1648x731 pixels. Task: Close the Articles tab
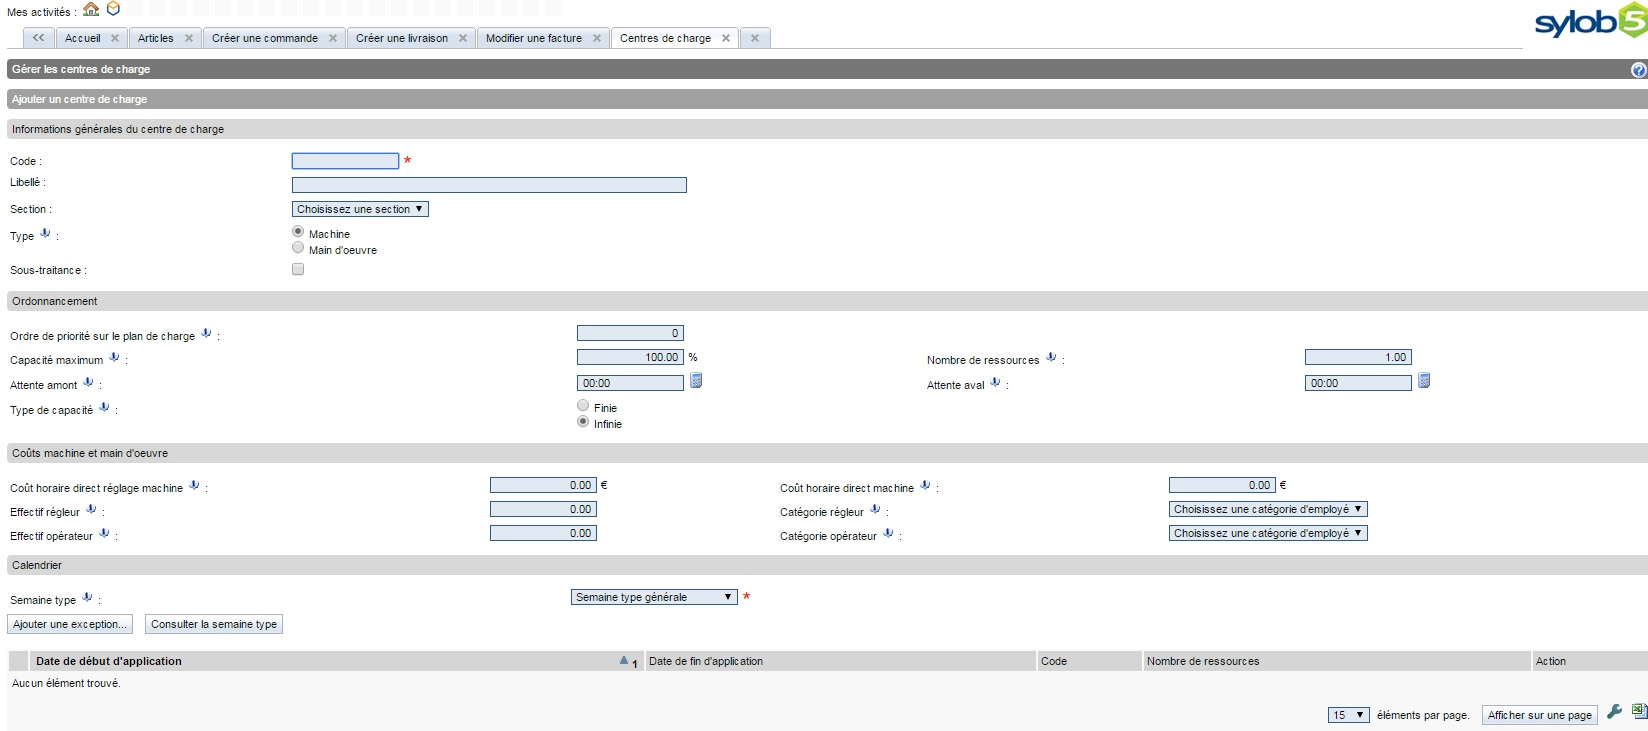[x=189, y=38]
